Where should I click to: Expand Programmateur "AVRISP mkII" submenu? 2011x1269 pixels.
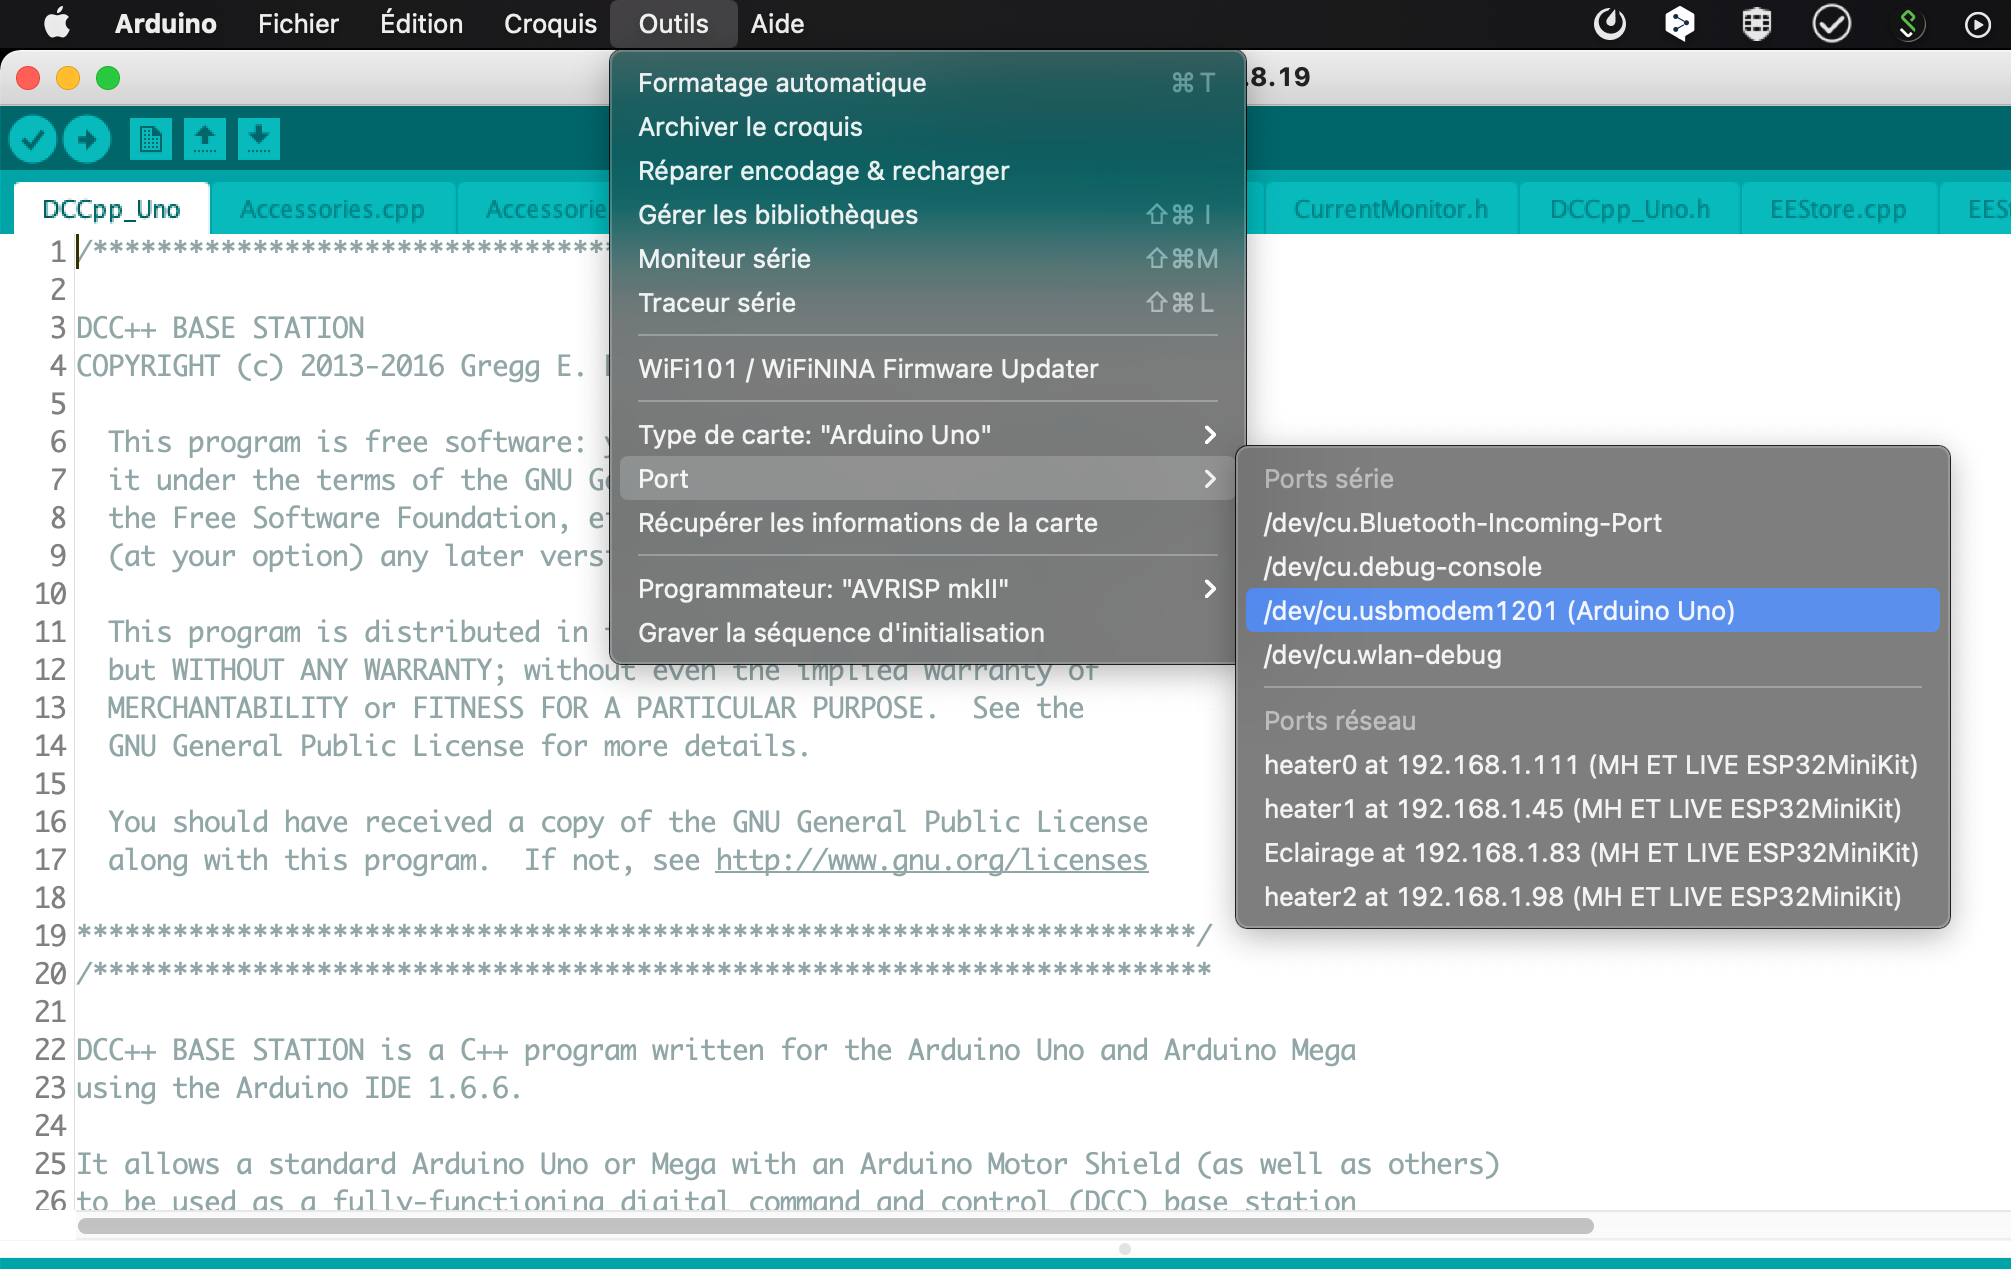click(927, 589)
